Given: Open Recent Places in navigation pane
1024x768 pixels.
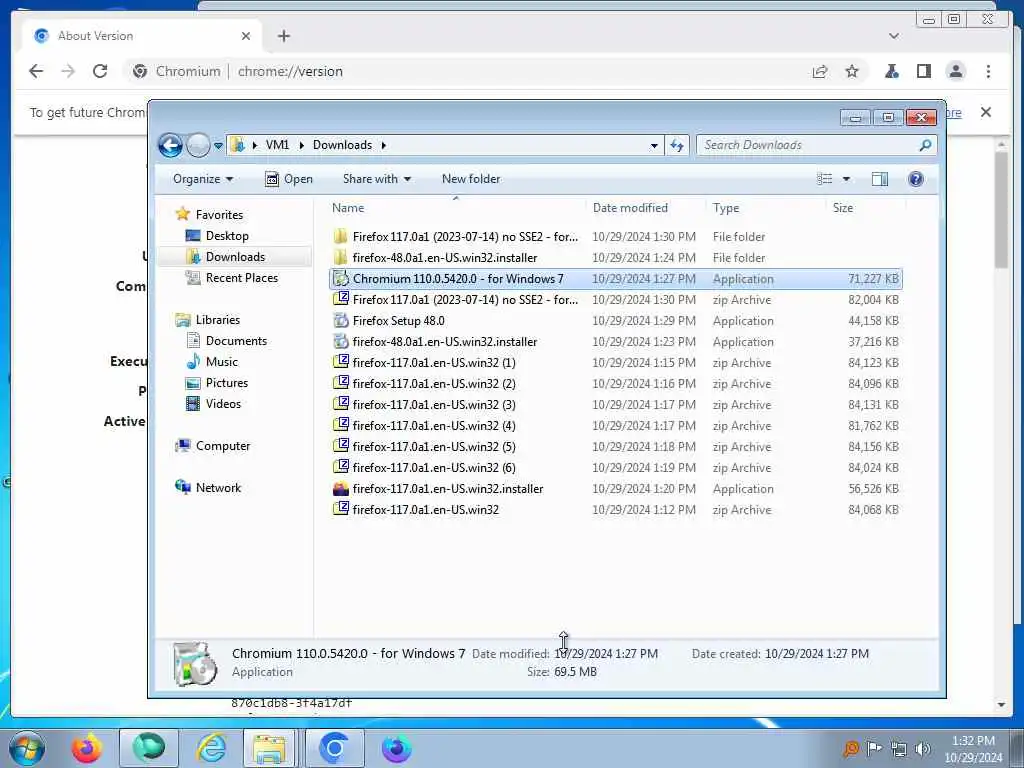Looking at the screenshot, I should [242, 278].
